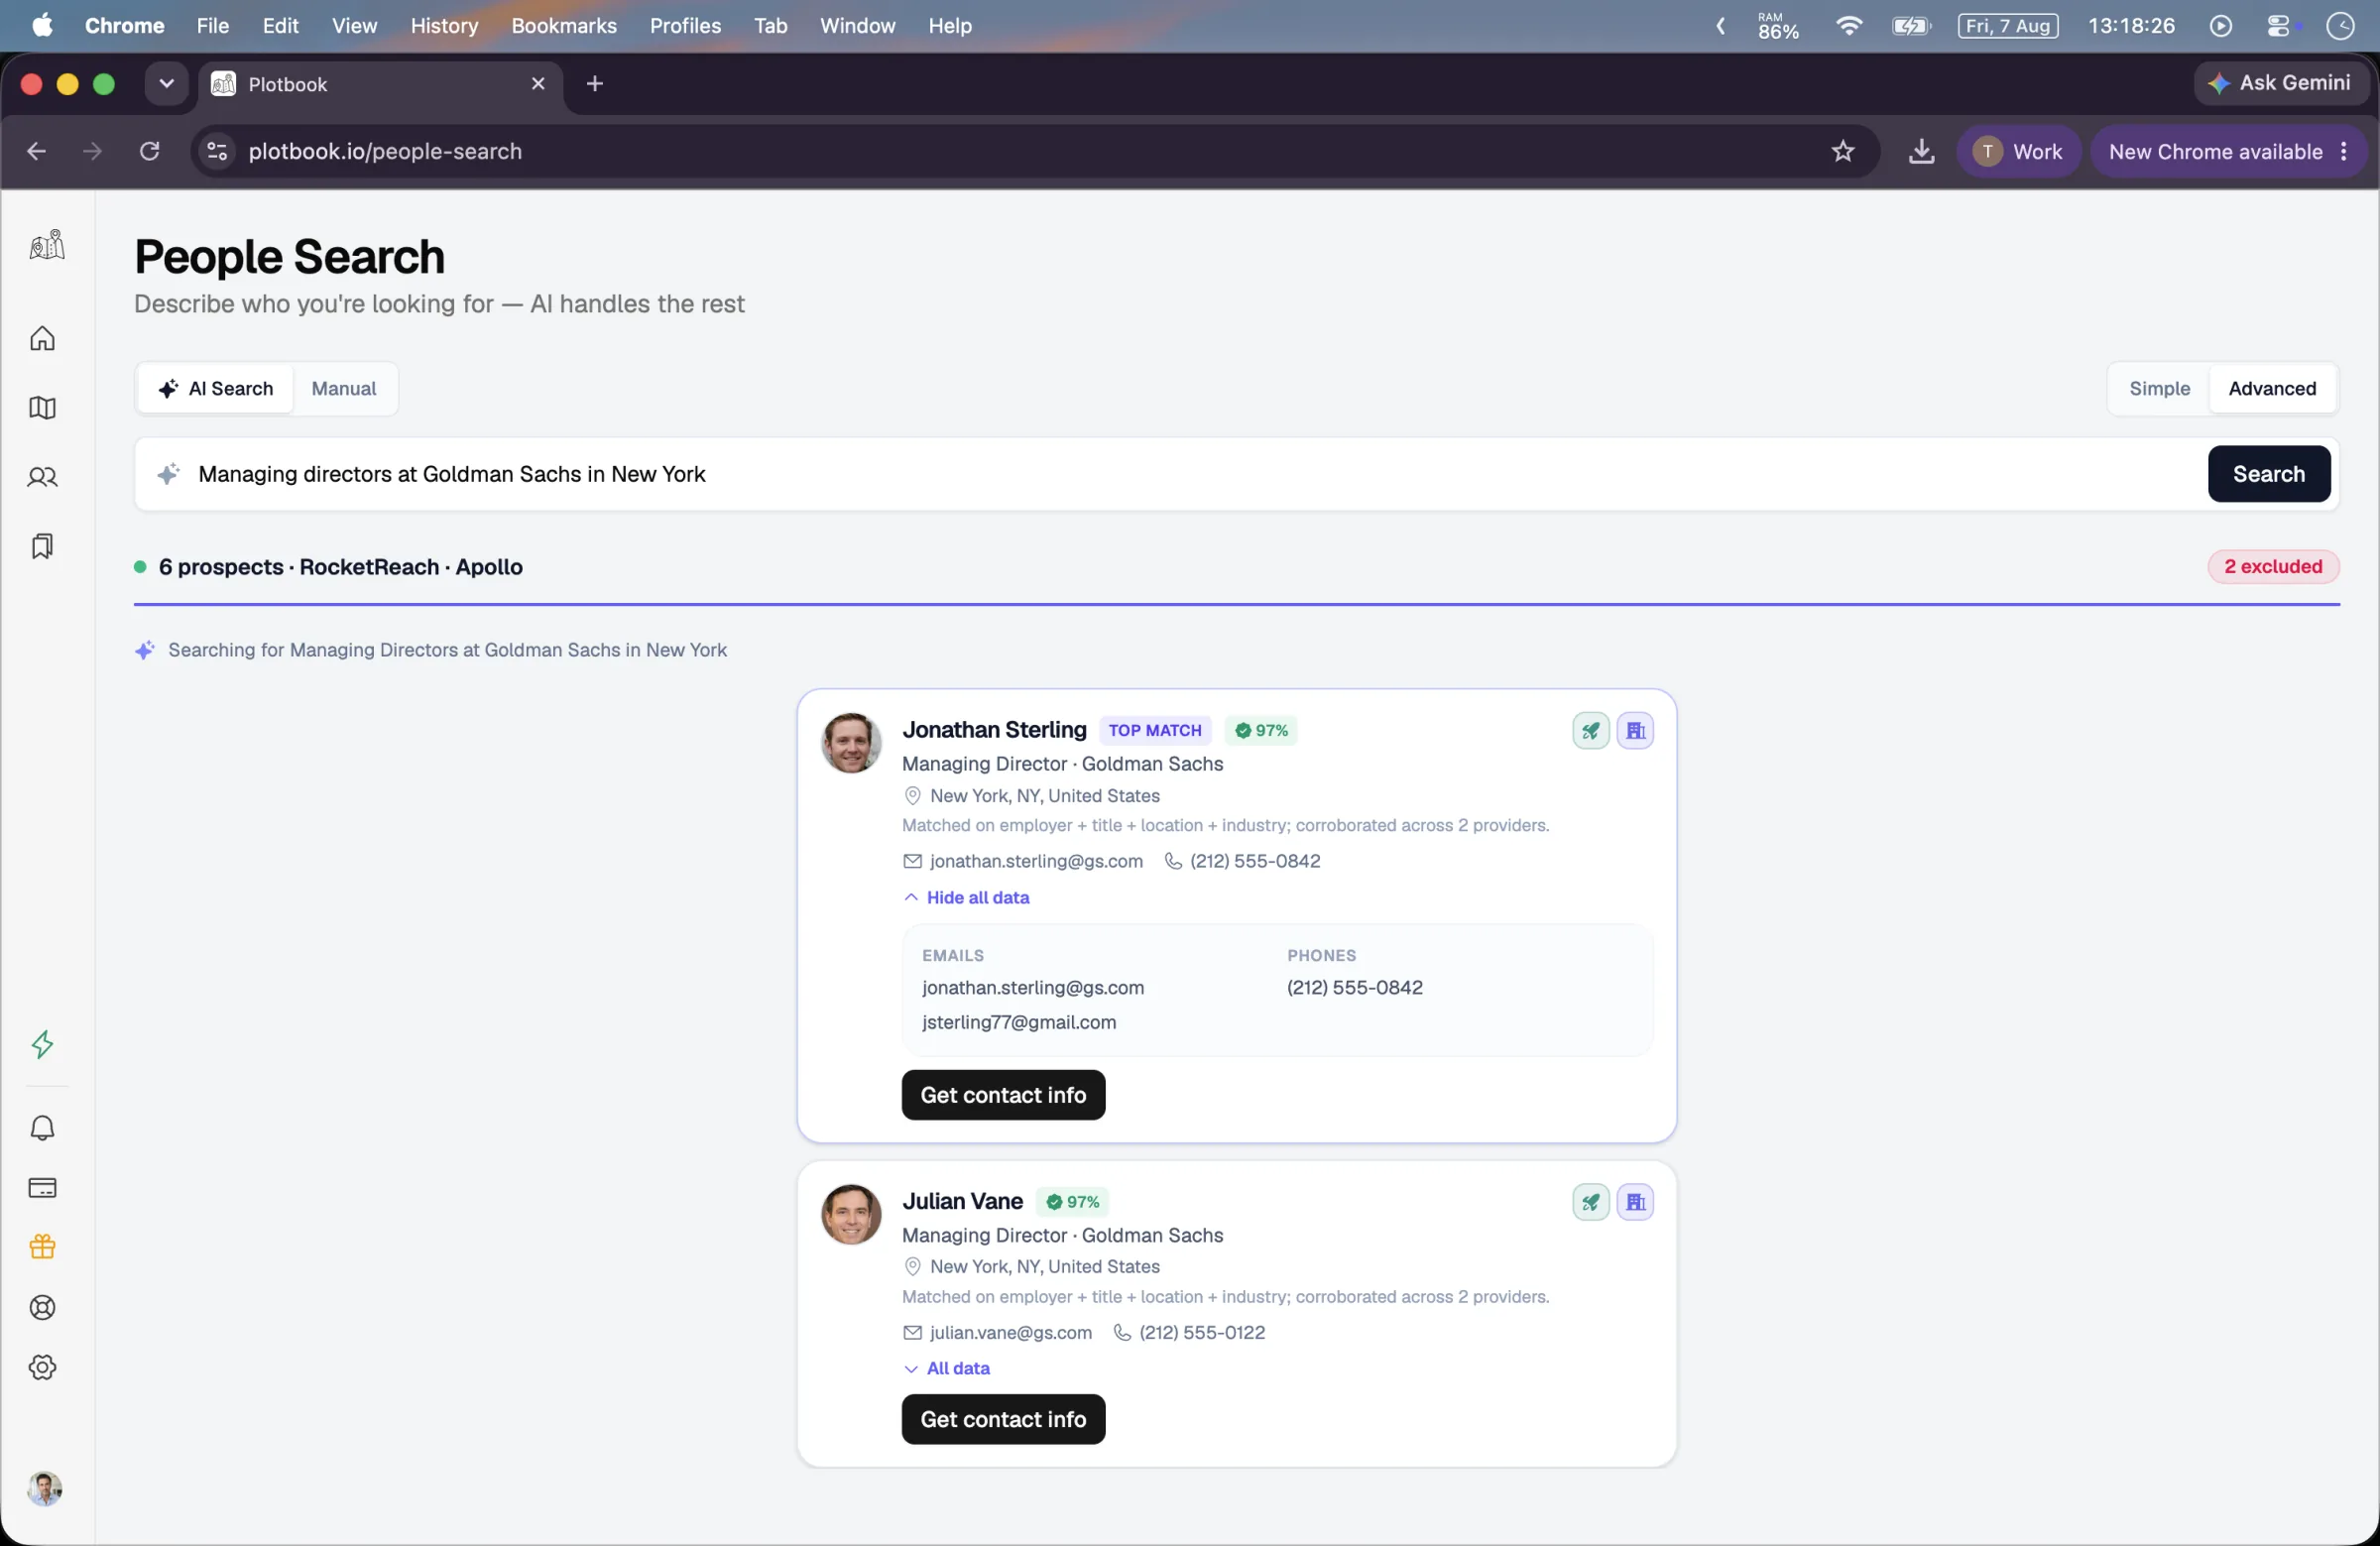The image size is (2380, 1546).
Task: Switch to Manual search tab
Action: point(343,388)
